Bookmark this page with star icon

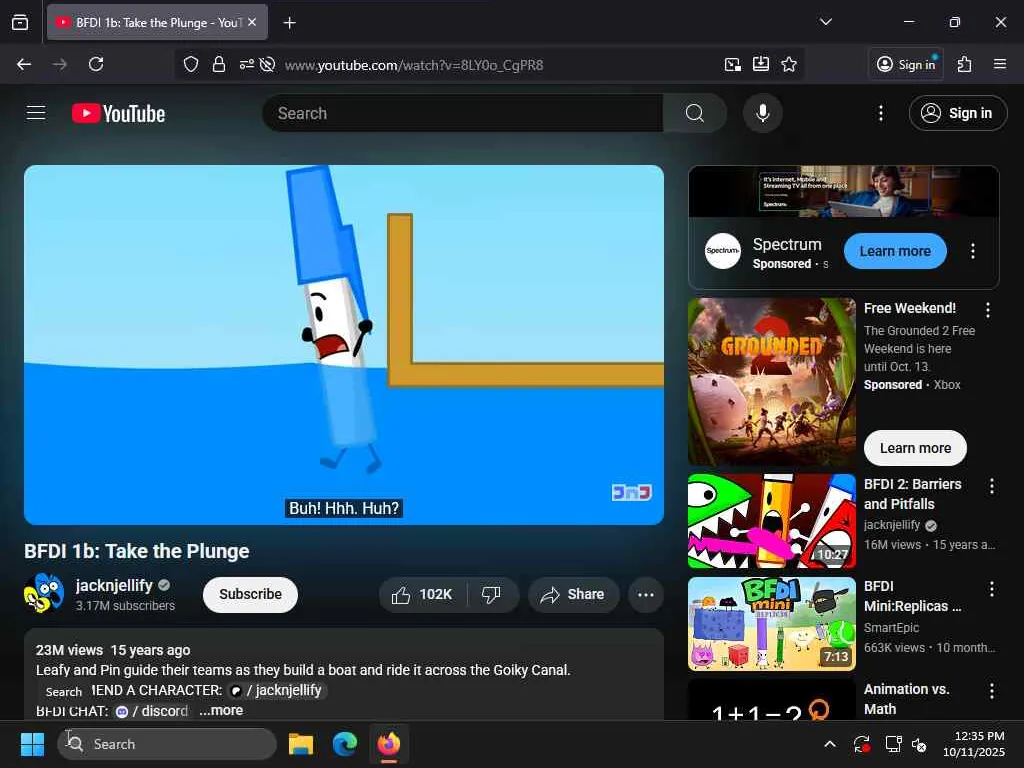tap(789, 64)
